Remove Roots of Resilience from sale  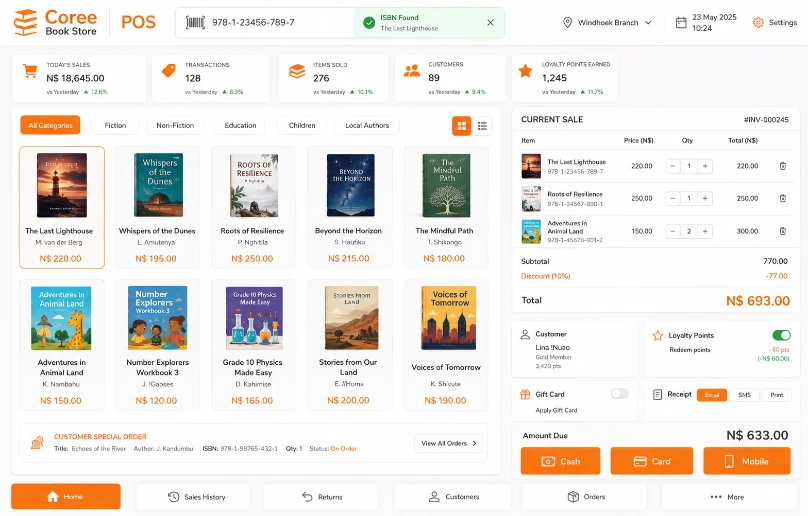point(783,198)
